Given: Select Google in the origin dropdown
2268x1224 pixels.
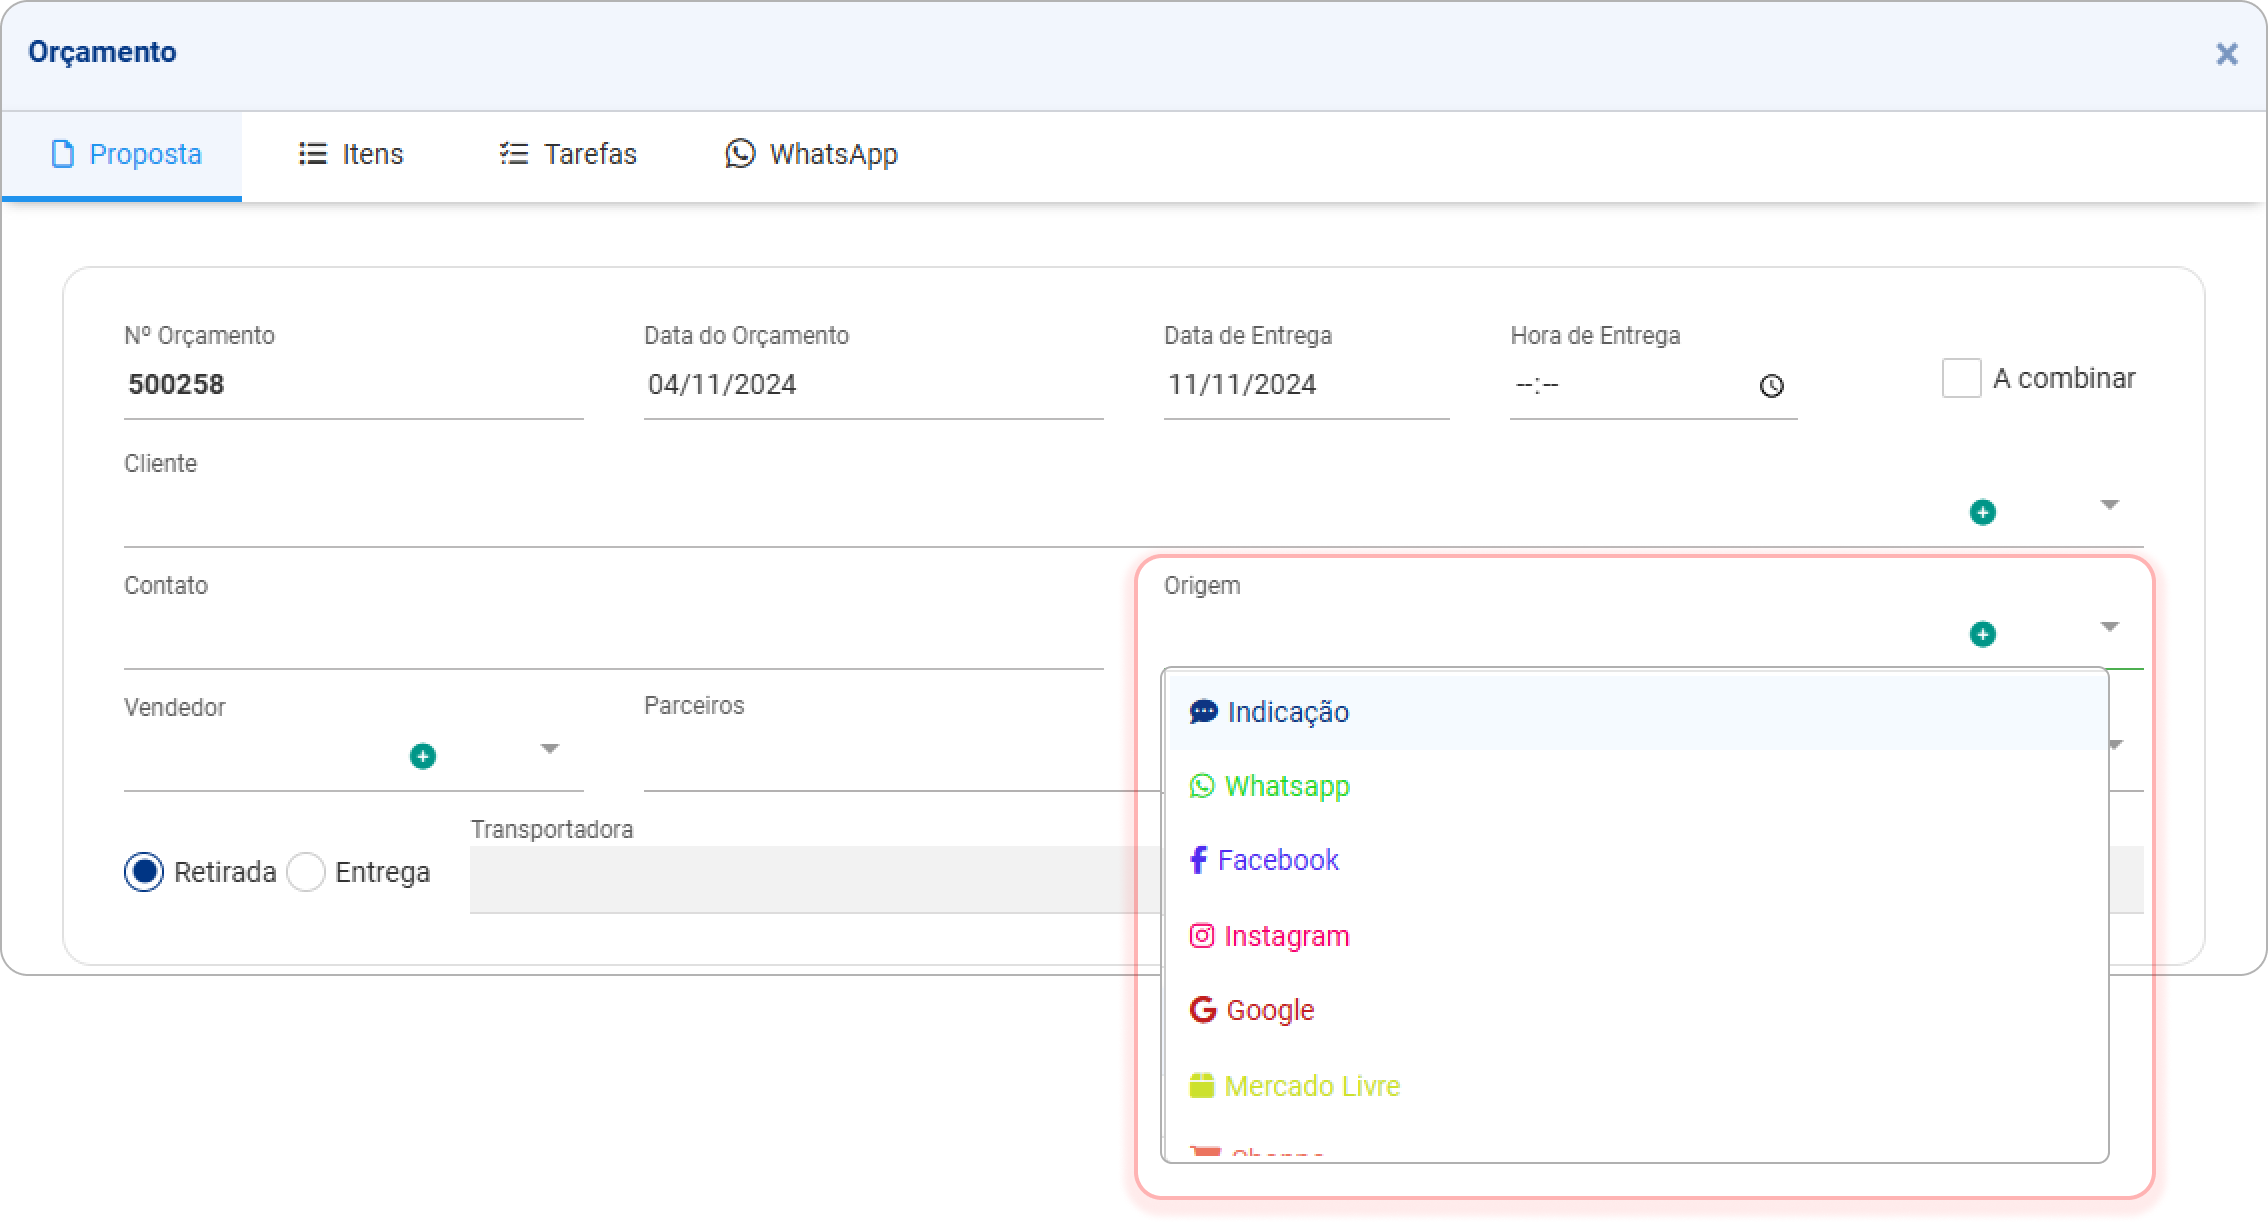Looking at the screenshot, I should pos(1269,1010).
